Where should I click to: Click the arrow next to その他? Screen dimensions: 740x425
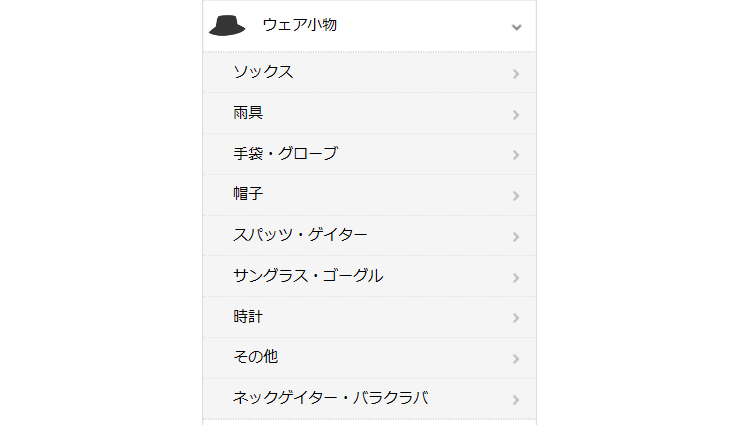(516, 359)
